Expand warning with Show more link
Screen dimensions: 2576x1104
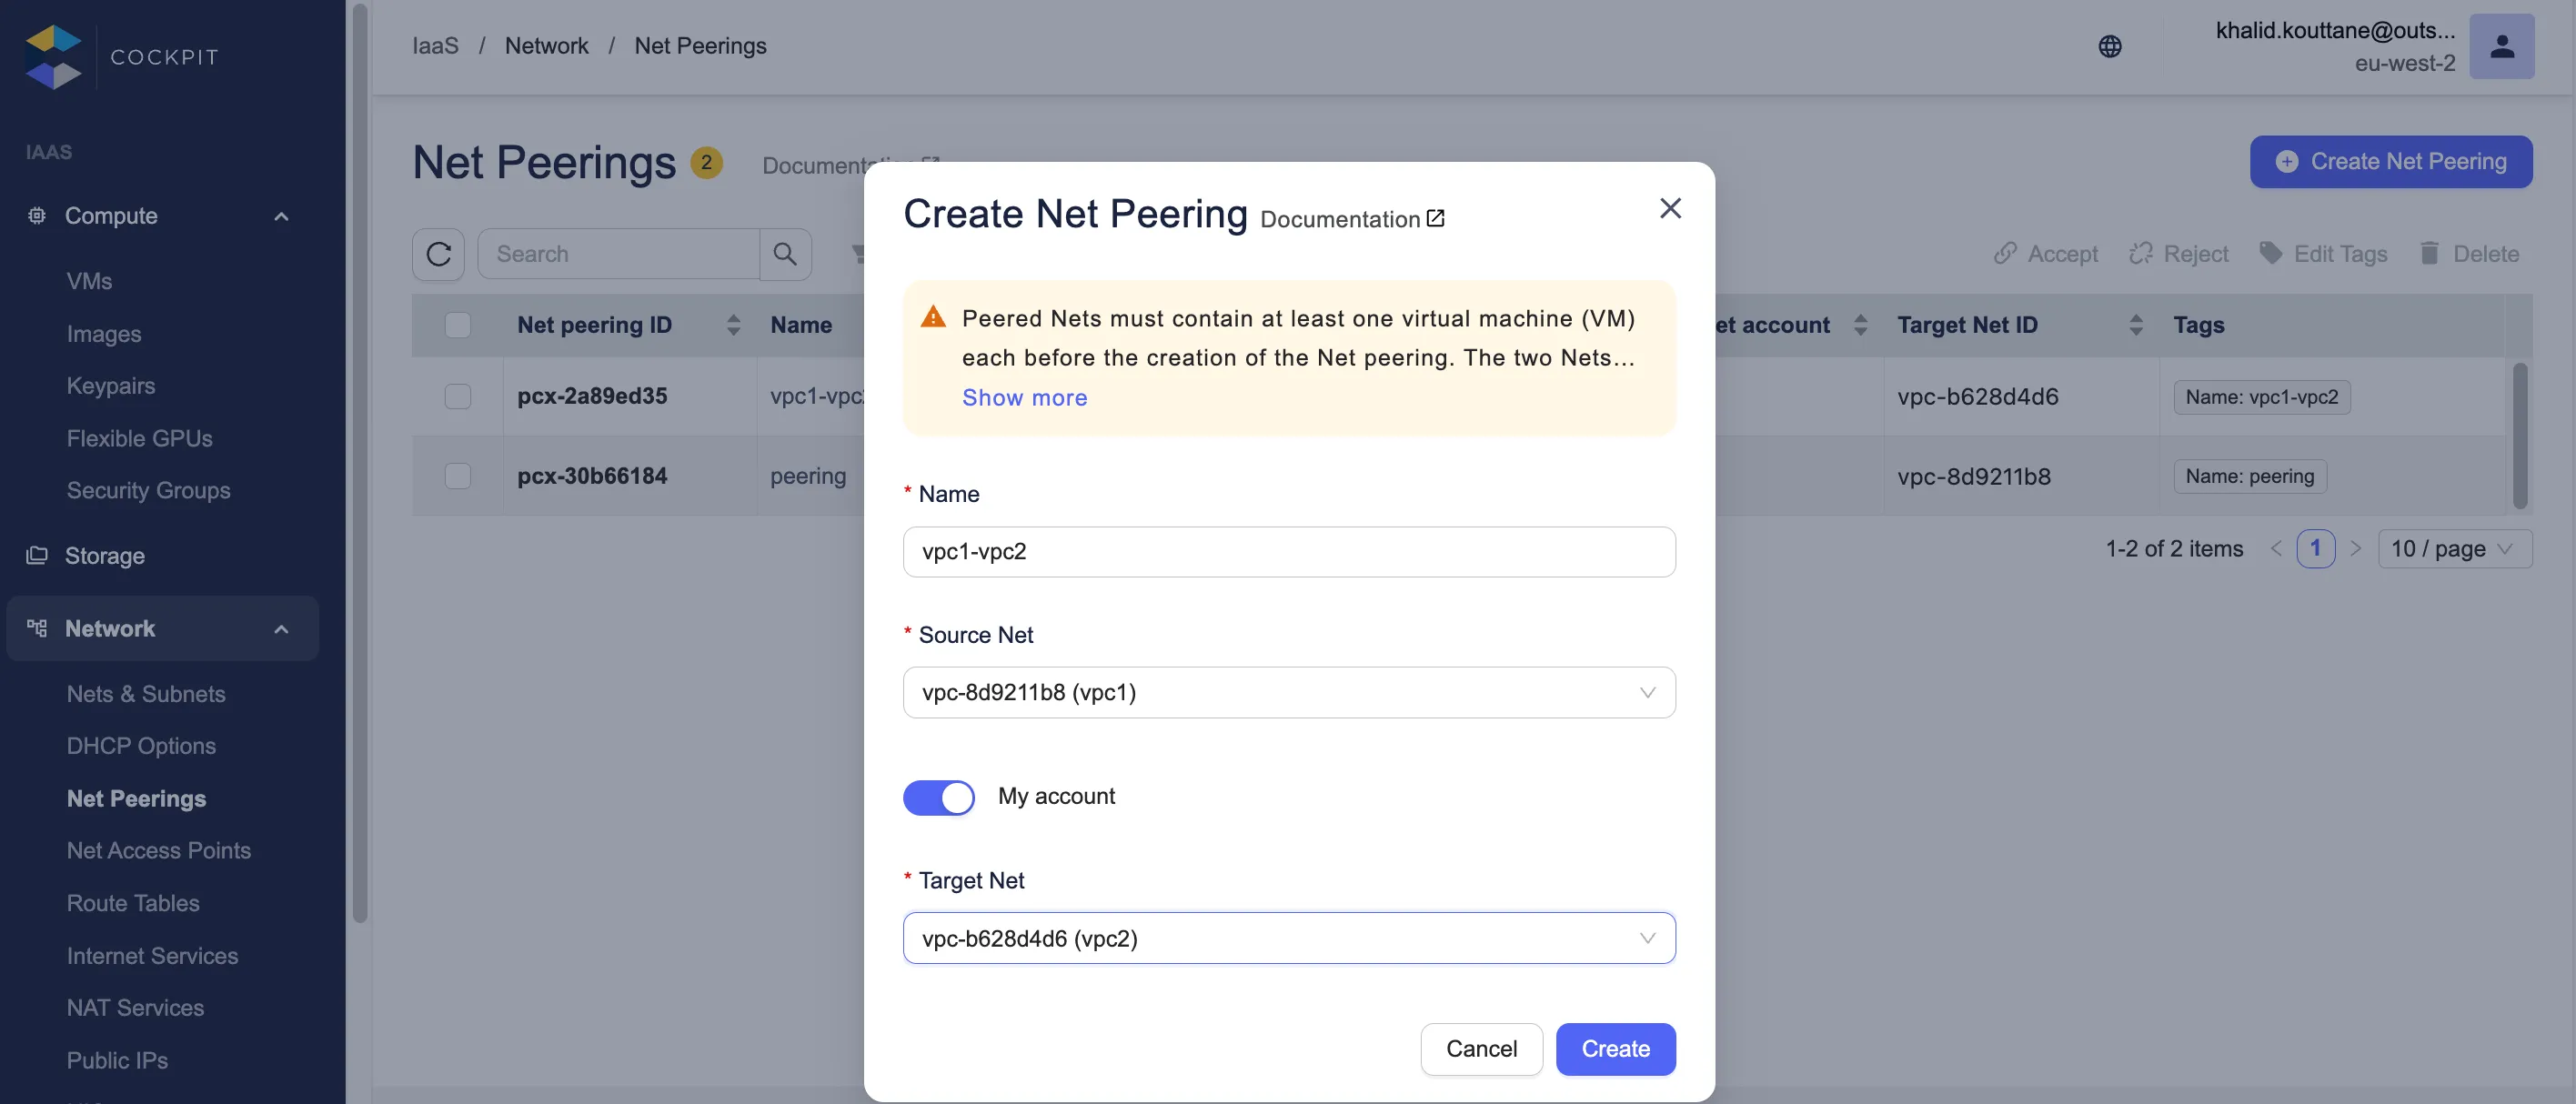pyautogui.click(x=1024, y=398)
